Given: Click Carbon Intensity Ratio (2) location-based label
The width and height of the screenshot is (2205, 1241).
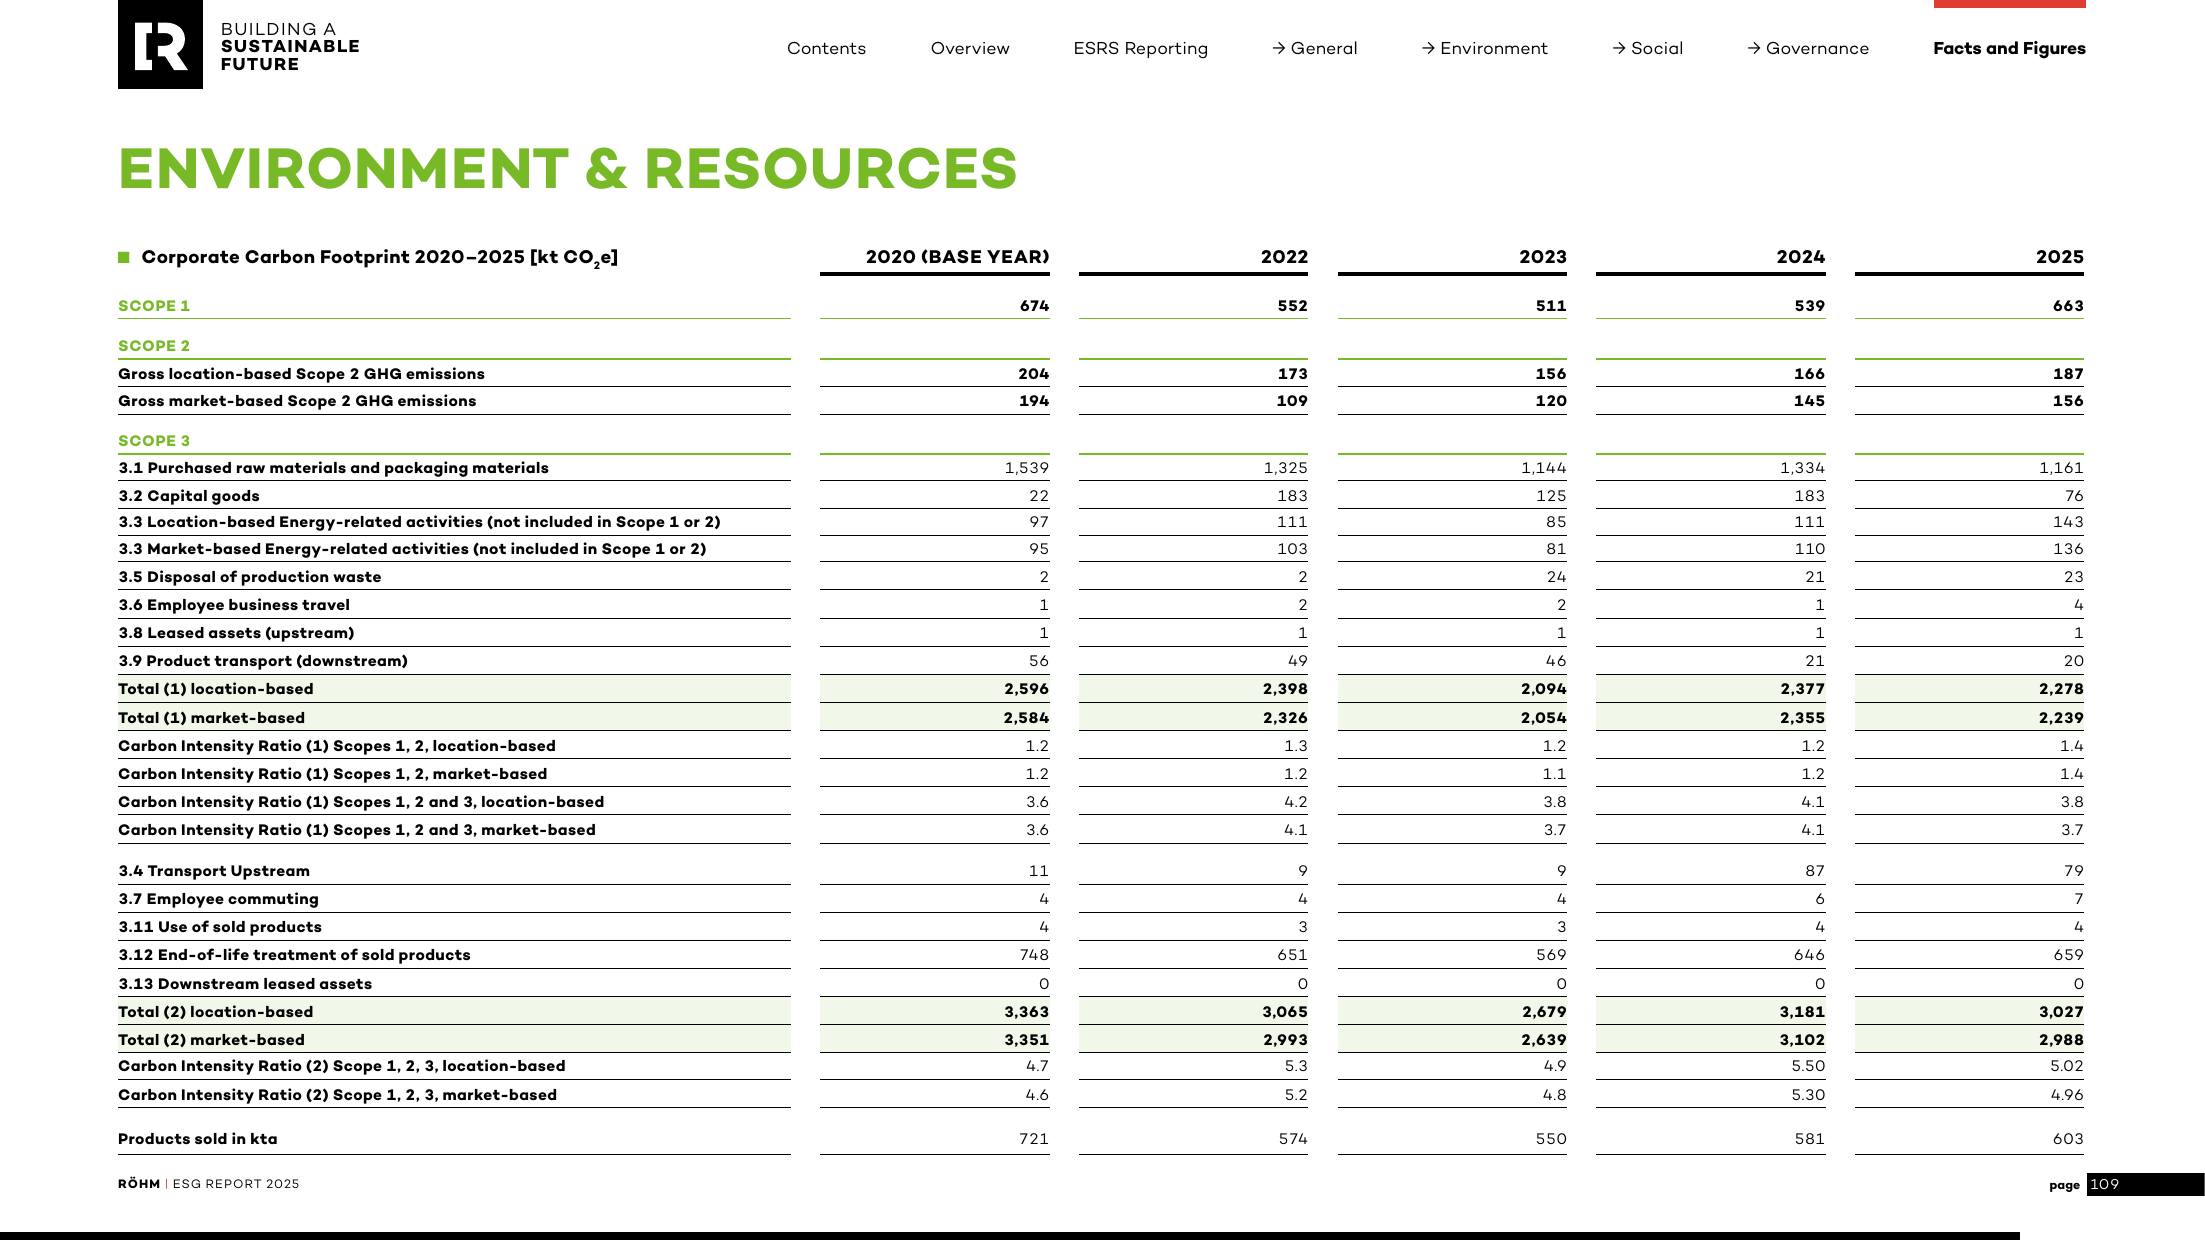Looking at the screenshot, I should click(x=342, y=1066).
